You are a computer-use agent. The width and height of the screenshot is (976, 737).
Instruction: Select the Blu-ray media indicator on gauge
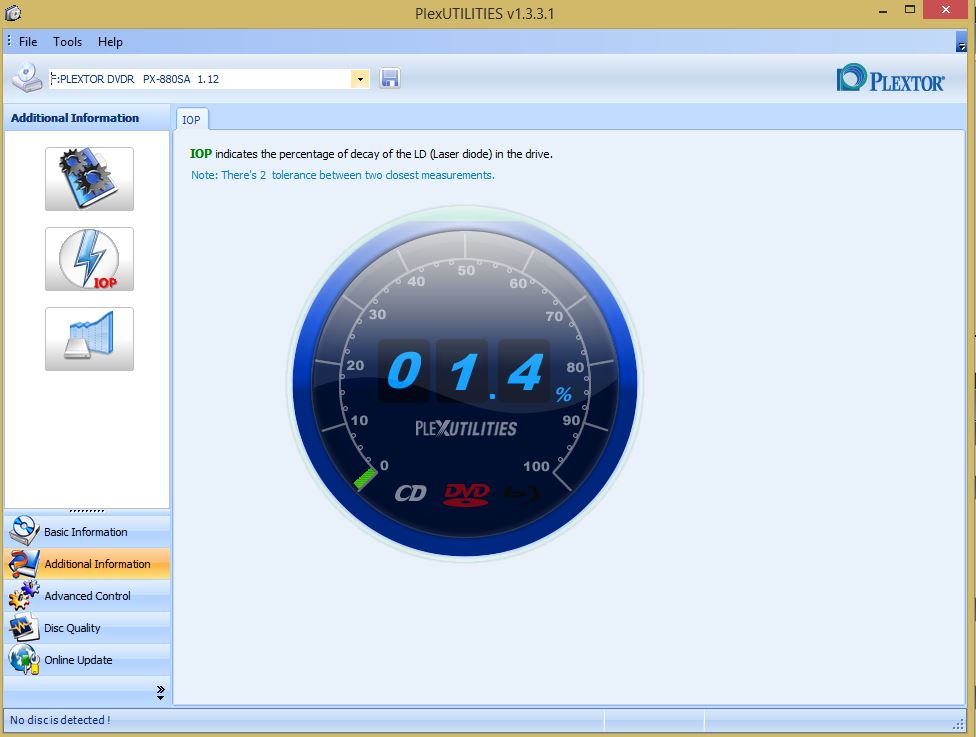[x=522, y=494]
